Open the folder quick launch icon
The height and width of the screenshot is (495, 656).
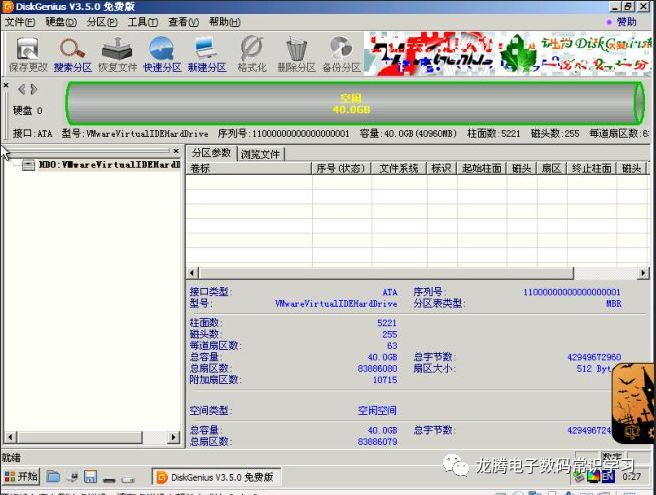[x=53, y=477]
